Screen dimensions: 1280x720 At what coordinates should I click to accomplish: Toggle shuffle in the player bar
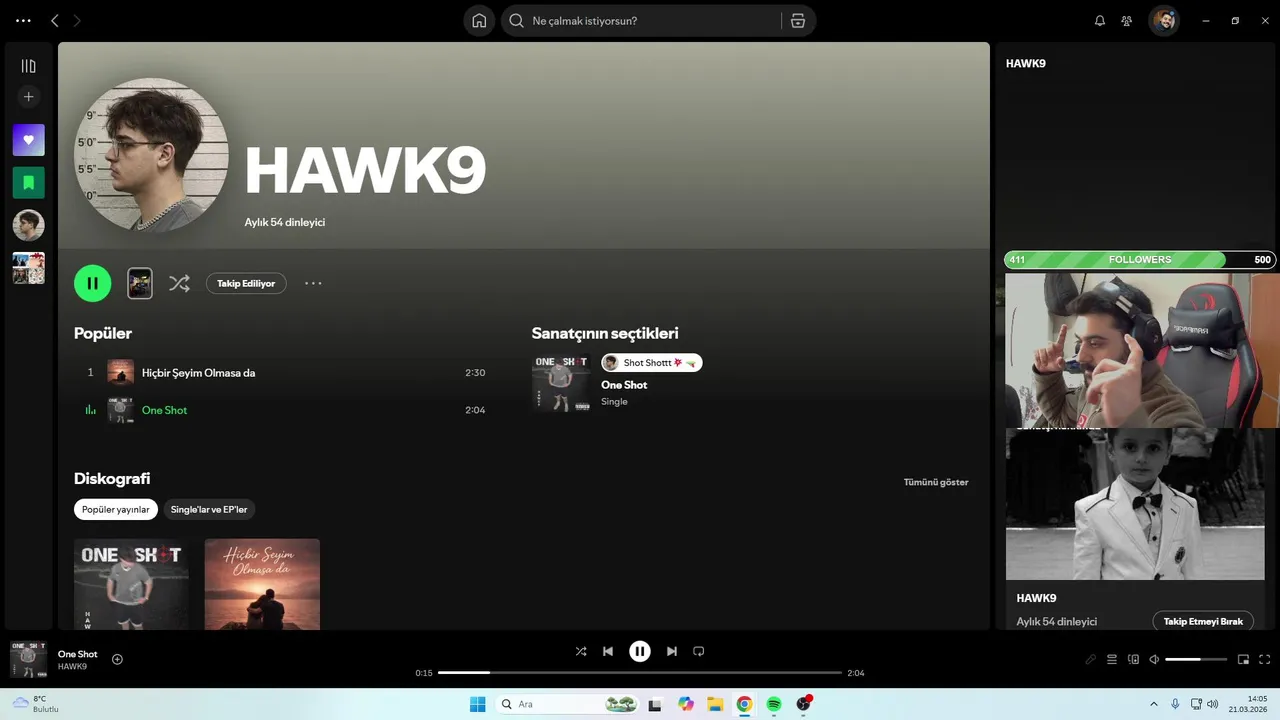click(581, 651)
